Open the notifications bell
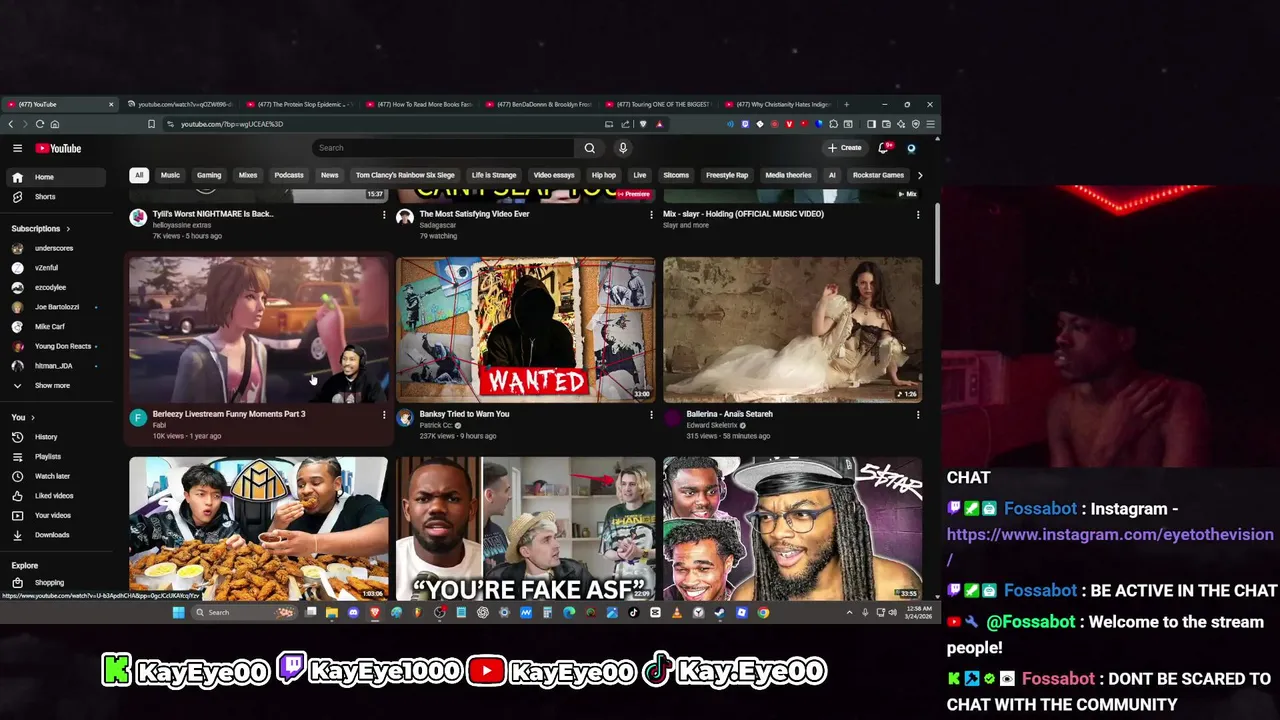Screen dimensions: 1280x720 point(883,148)
